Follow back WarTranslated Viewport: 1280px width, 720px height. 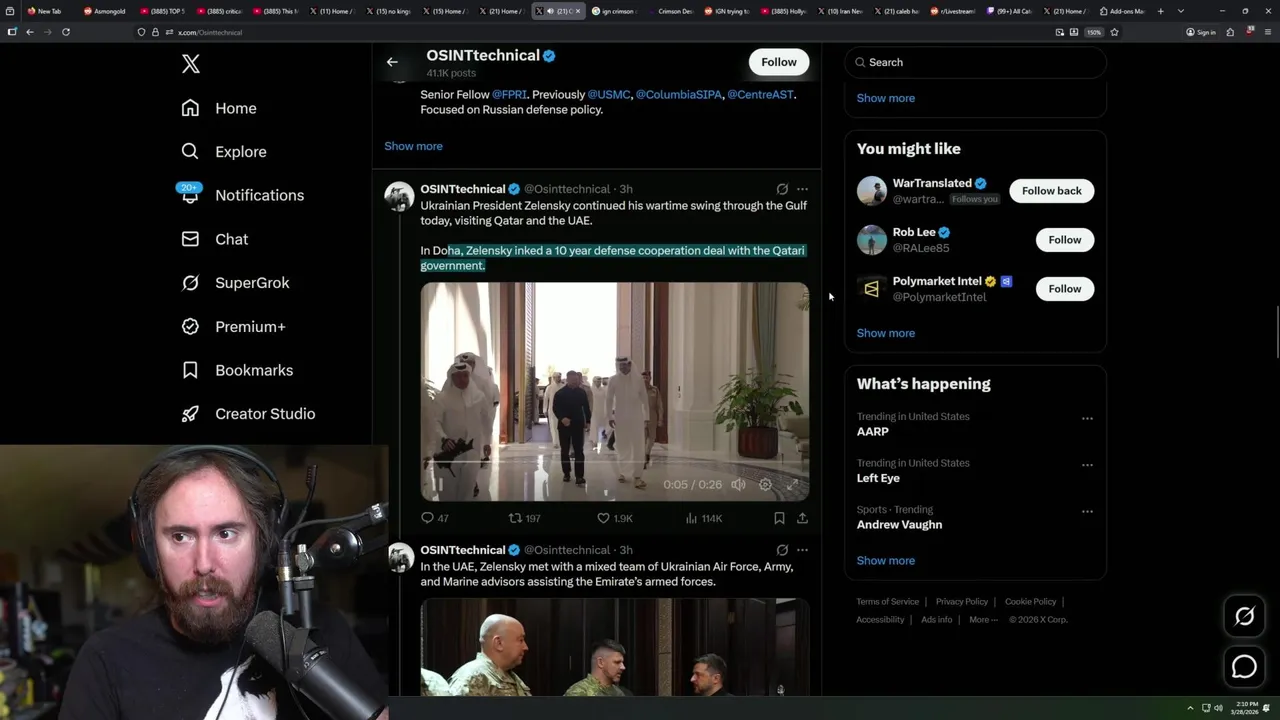coord(1052,191)
